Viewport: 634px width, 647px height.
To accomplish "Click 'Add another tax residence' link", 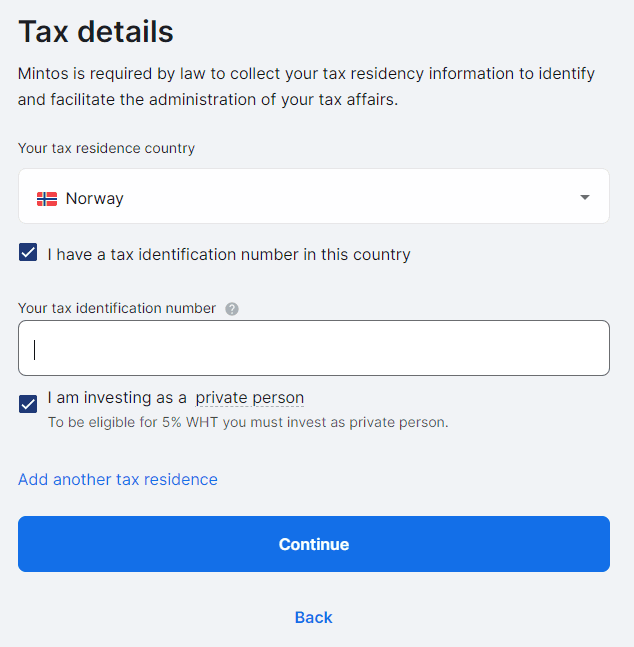I will [x=118, y=479].
